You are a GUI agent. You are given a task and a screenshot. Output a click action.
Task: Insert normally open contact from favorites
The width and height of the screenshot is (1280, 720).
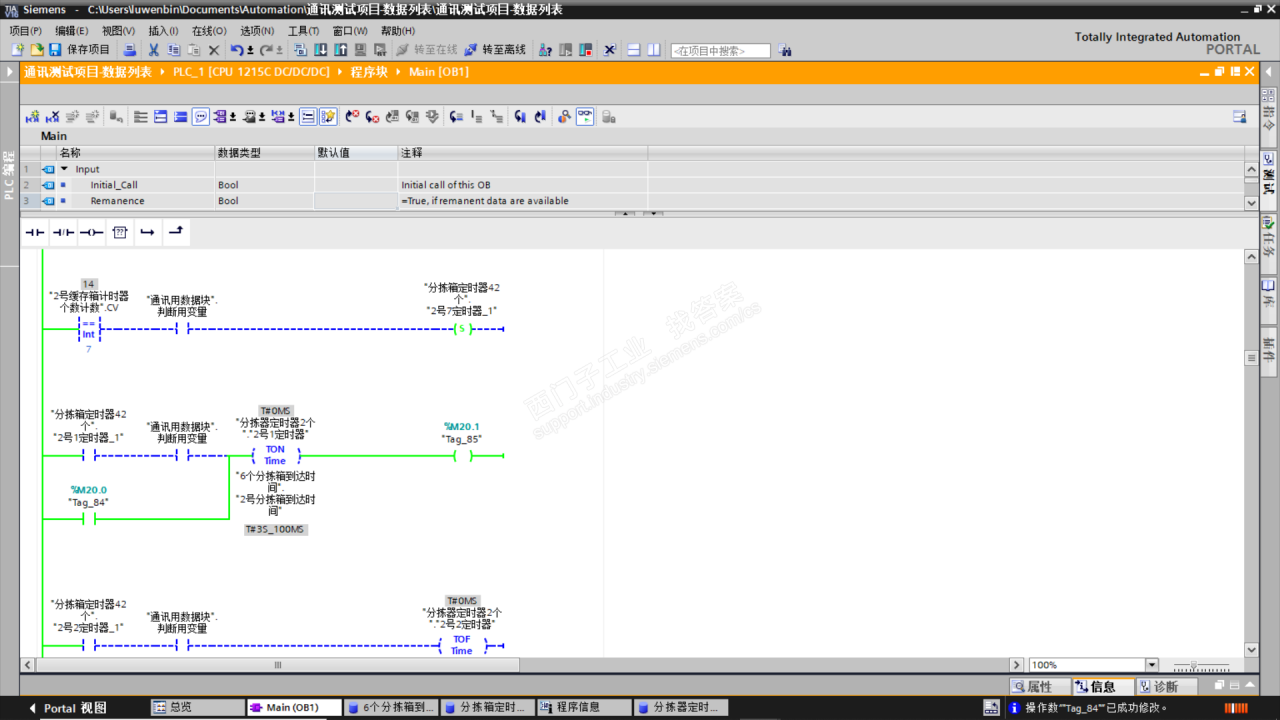click(35, 232)
